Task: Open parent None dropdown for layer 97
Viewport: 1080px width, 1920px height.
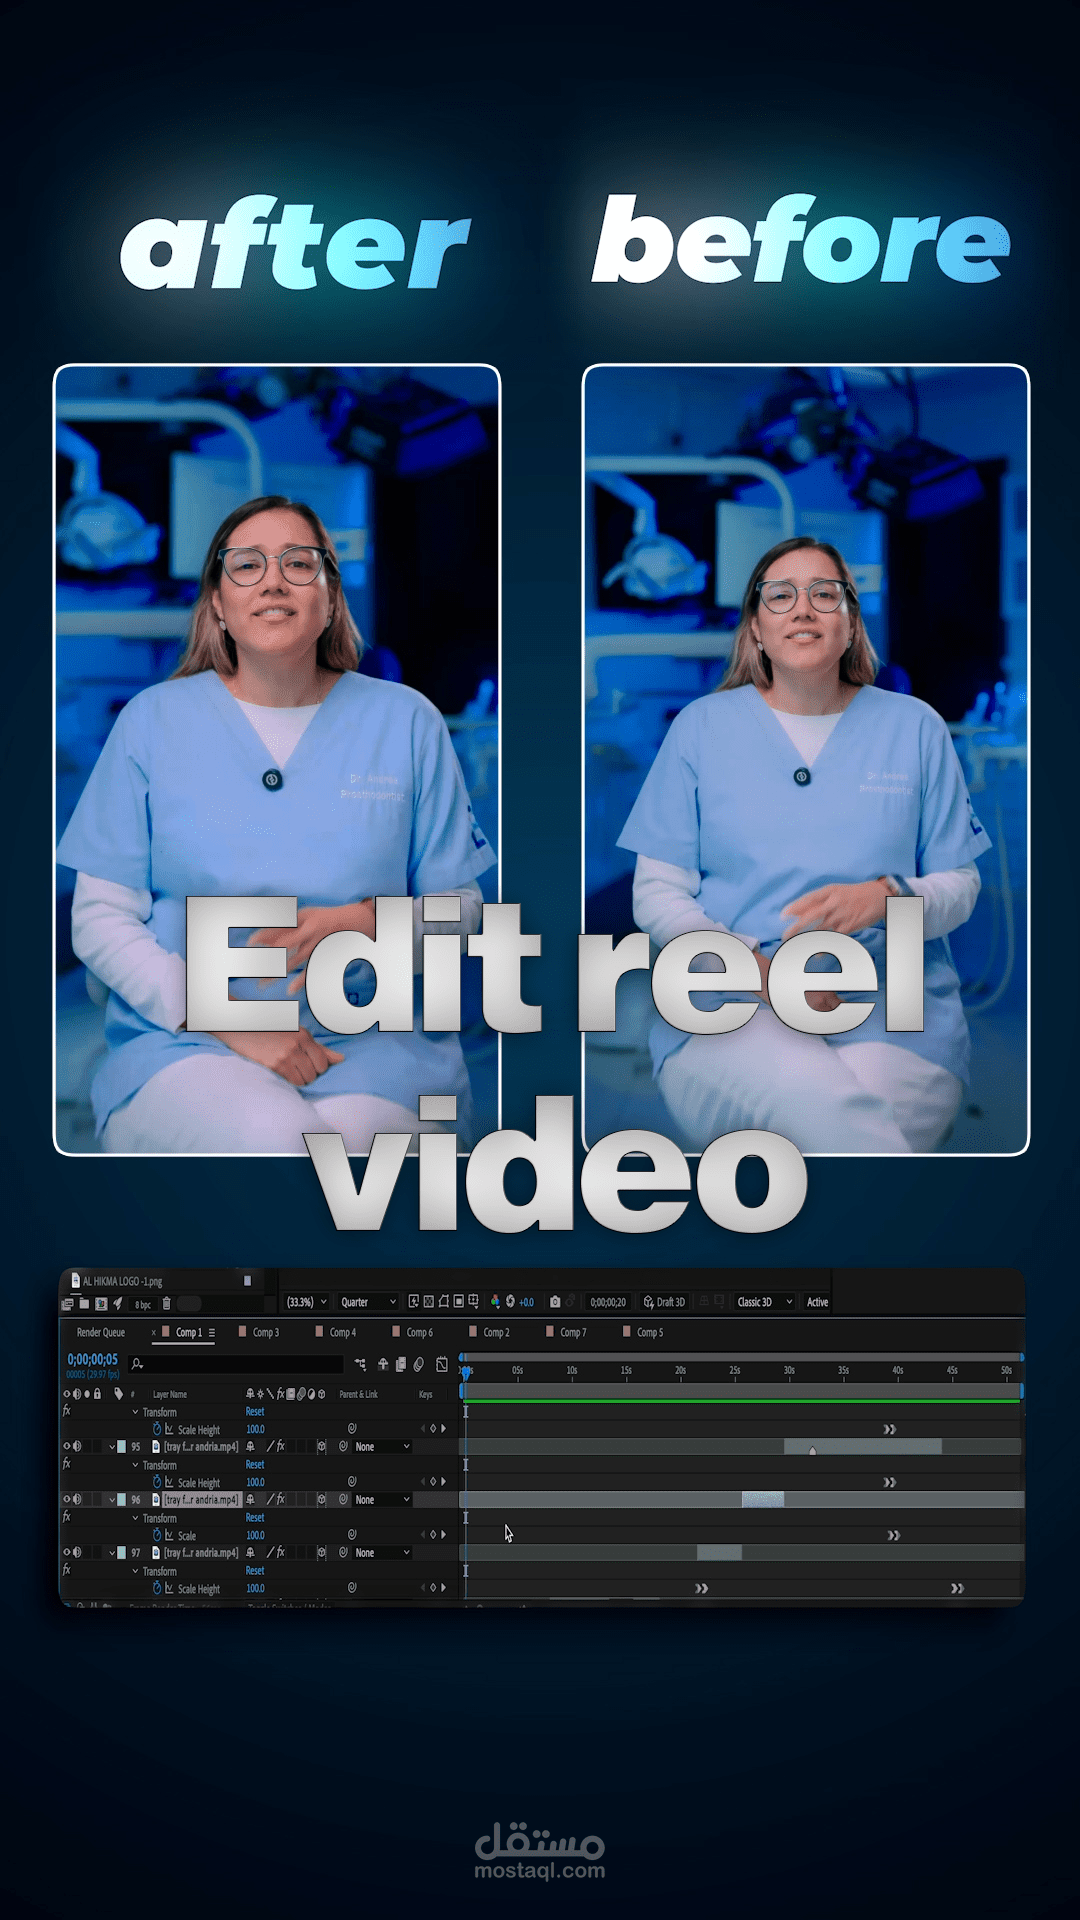Action: (382, 1552)
